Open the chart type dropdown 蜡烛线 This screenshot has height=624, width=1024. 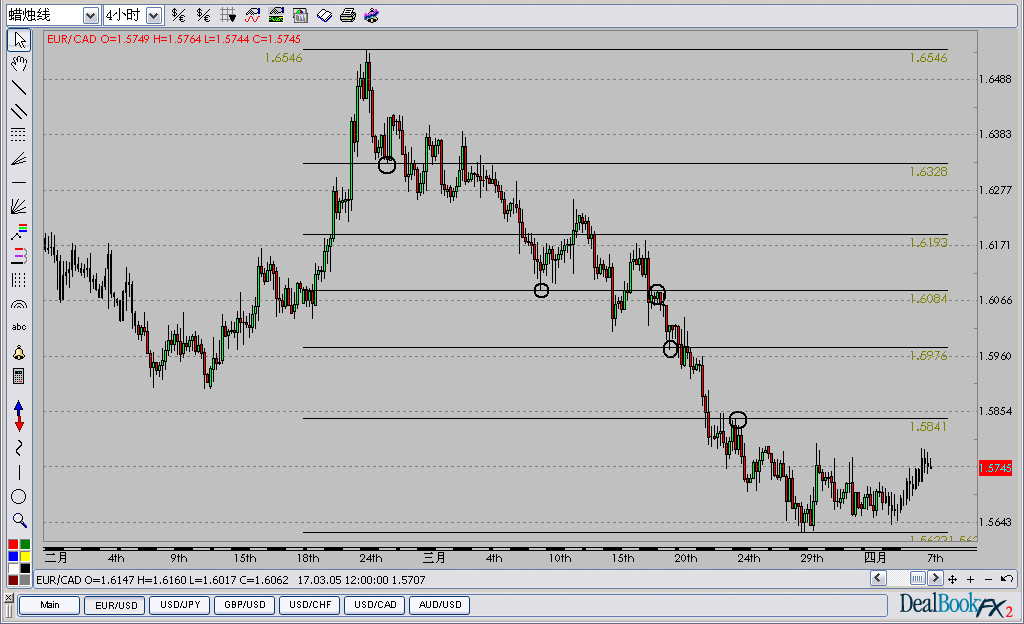point(91,15)
